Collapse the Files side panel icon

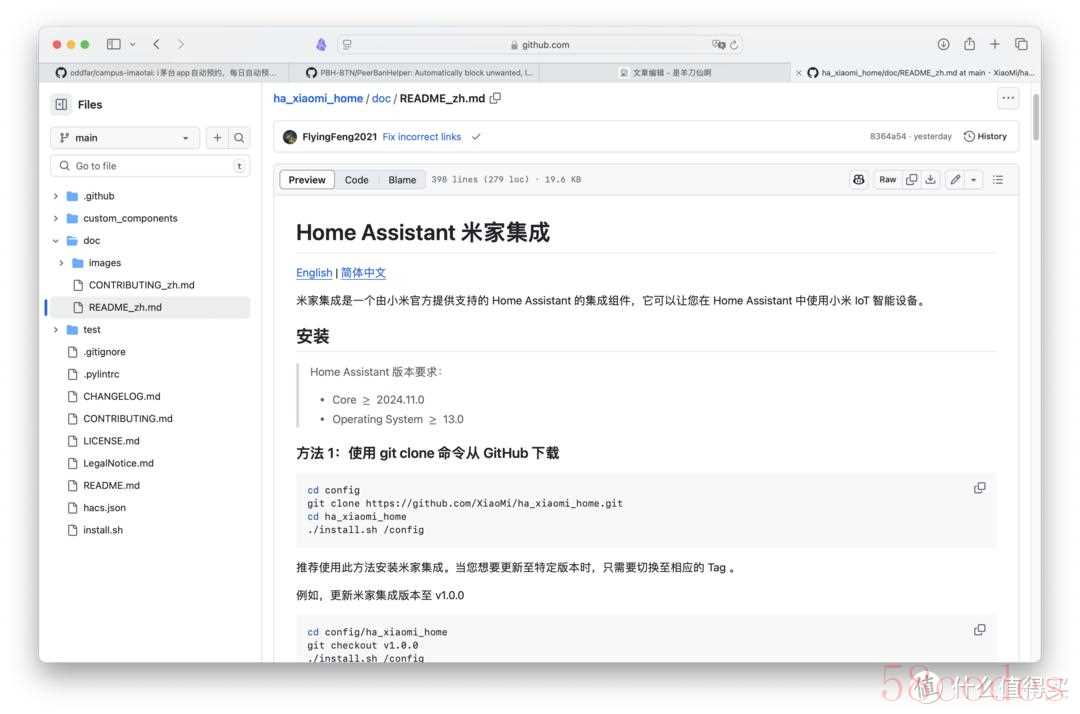click(61, 105)
